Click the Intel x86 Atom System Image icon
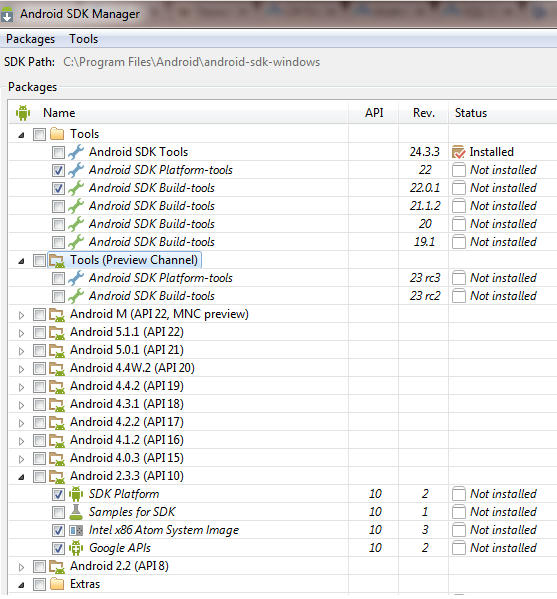Viewport: 557px width, 599px height. [76, 530]
